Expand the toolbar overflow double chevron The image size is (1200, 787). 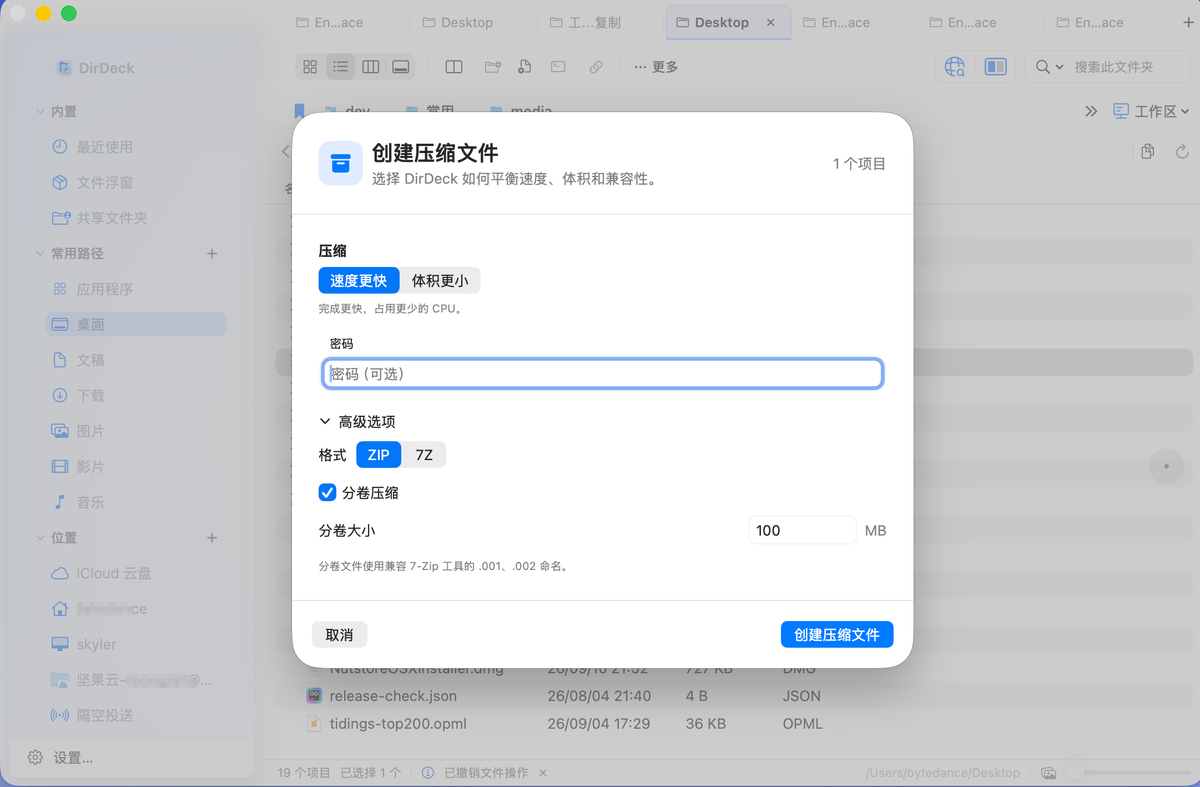tap(1091, 111)
